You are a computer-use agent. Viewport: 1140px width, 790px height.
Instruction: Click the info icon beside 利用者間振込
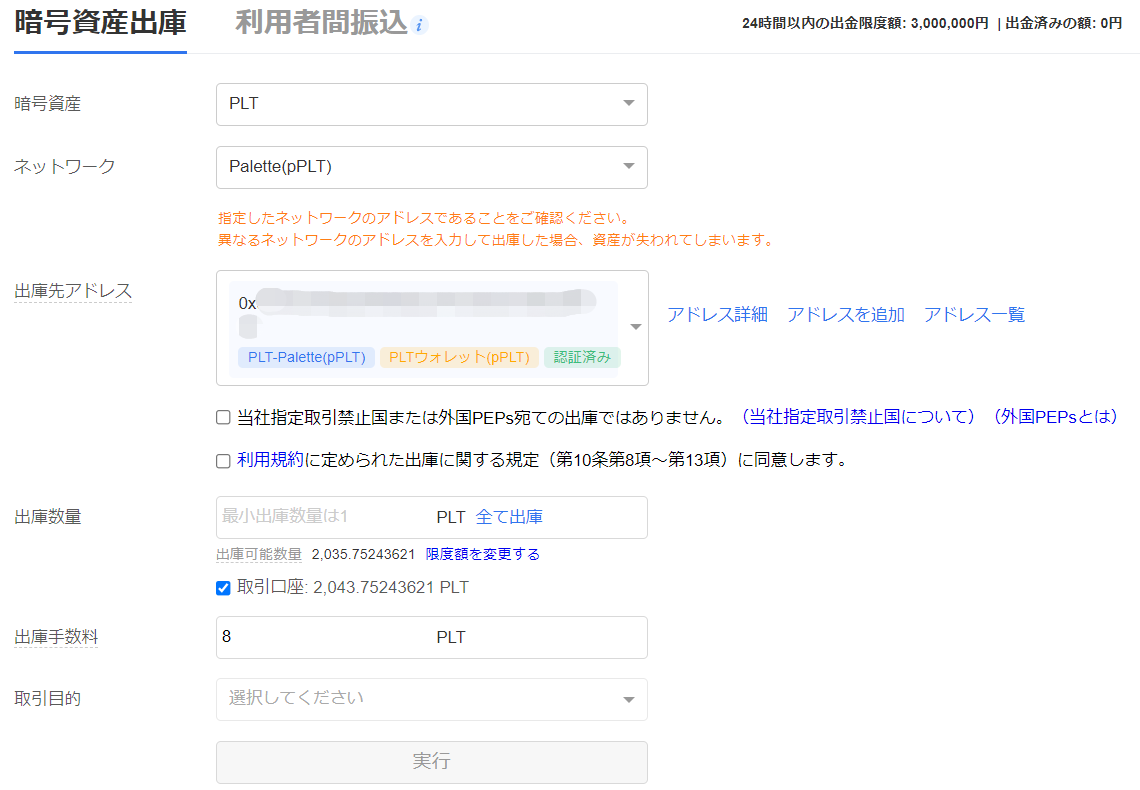point(420,25)
